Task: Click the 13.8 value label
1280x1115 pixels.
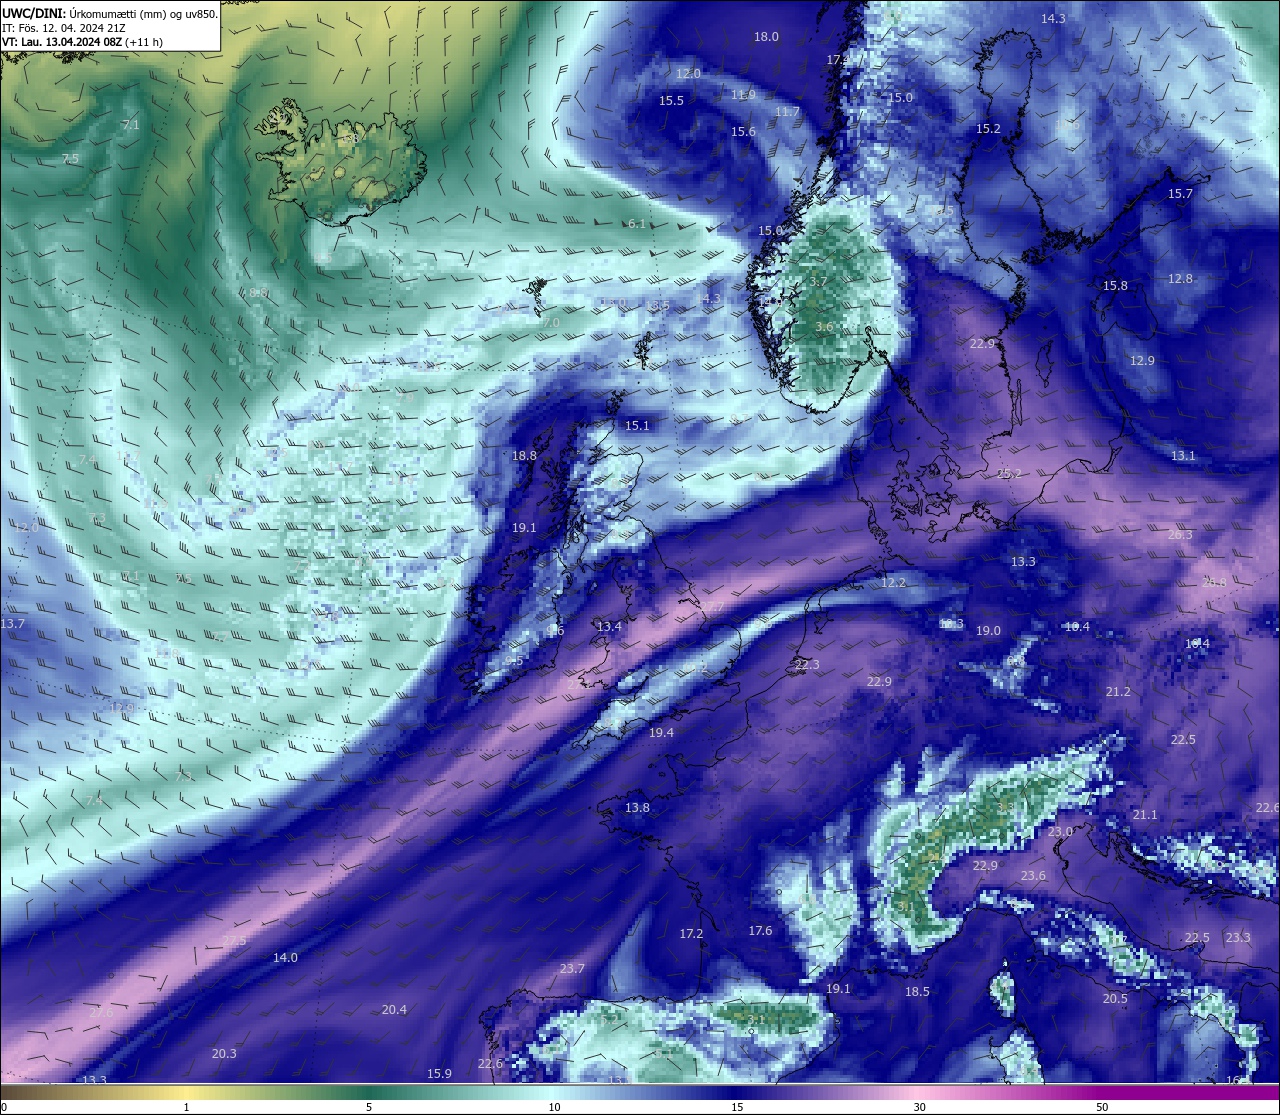Action: 637,808
